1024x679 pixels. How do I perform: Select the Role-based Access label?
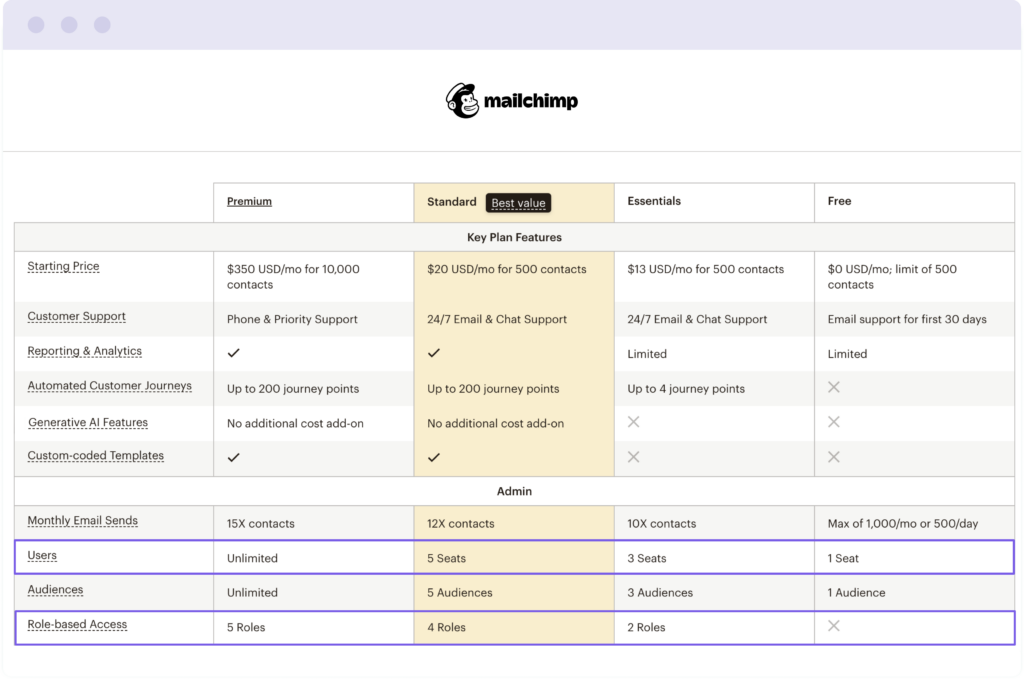pos(77,625)
